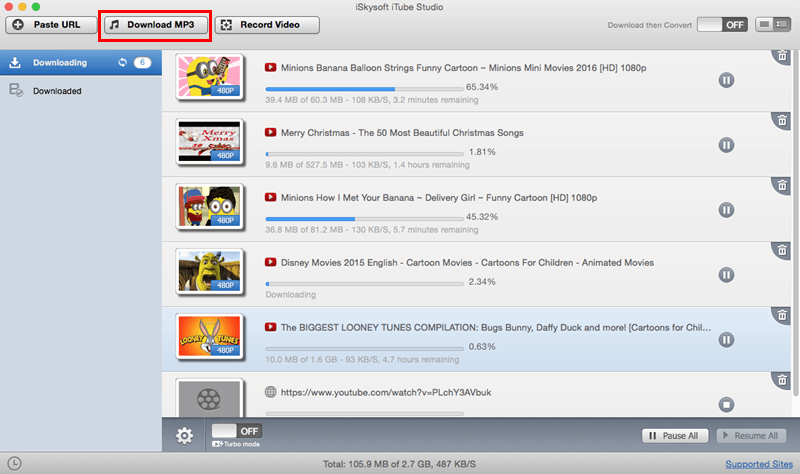Click the Download MP3 button
This screenshot has height=474, width=800.
coord(155,24)
